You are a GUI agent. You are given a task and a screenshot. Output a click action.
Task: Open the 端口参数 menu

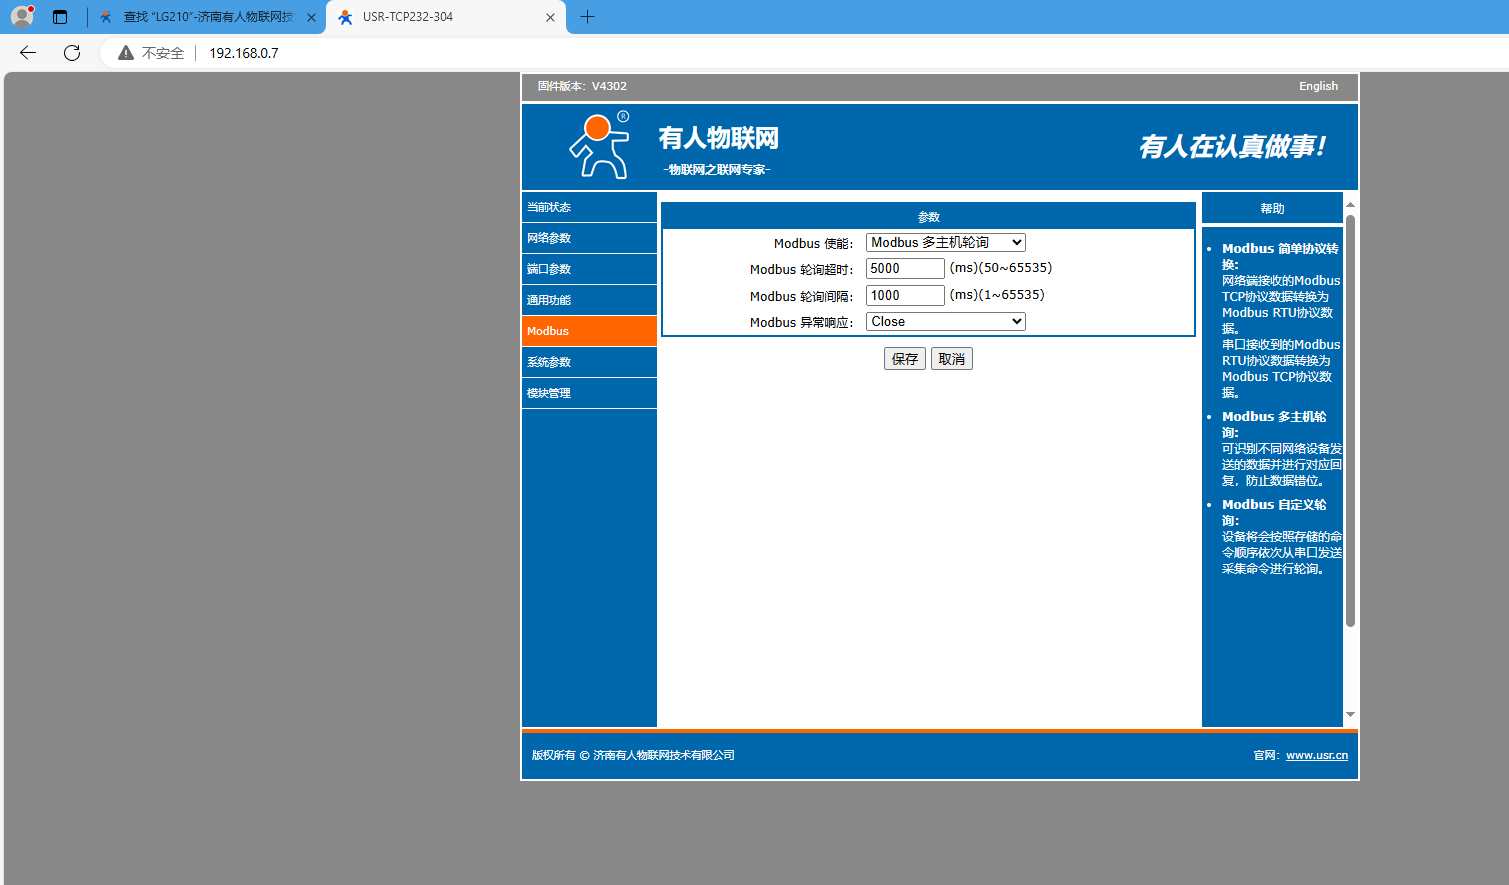click(x=589, y=269)
